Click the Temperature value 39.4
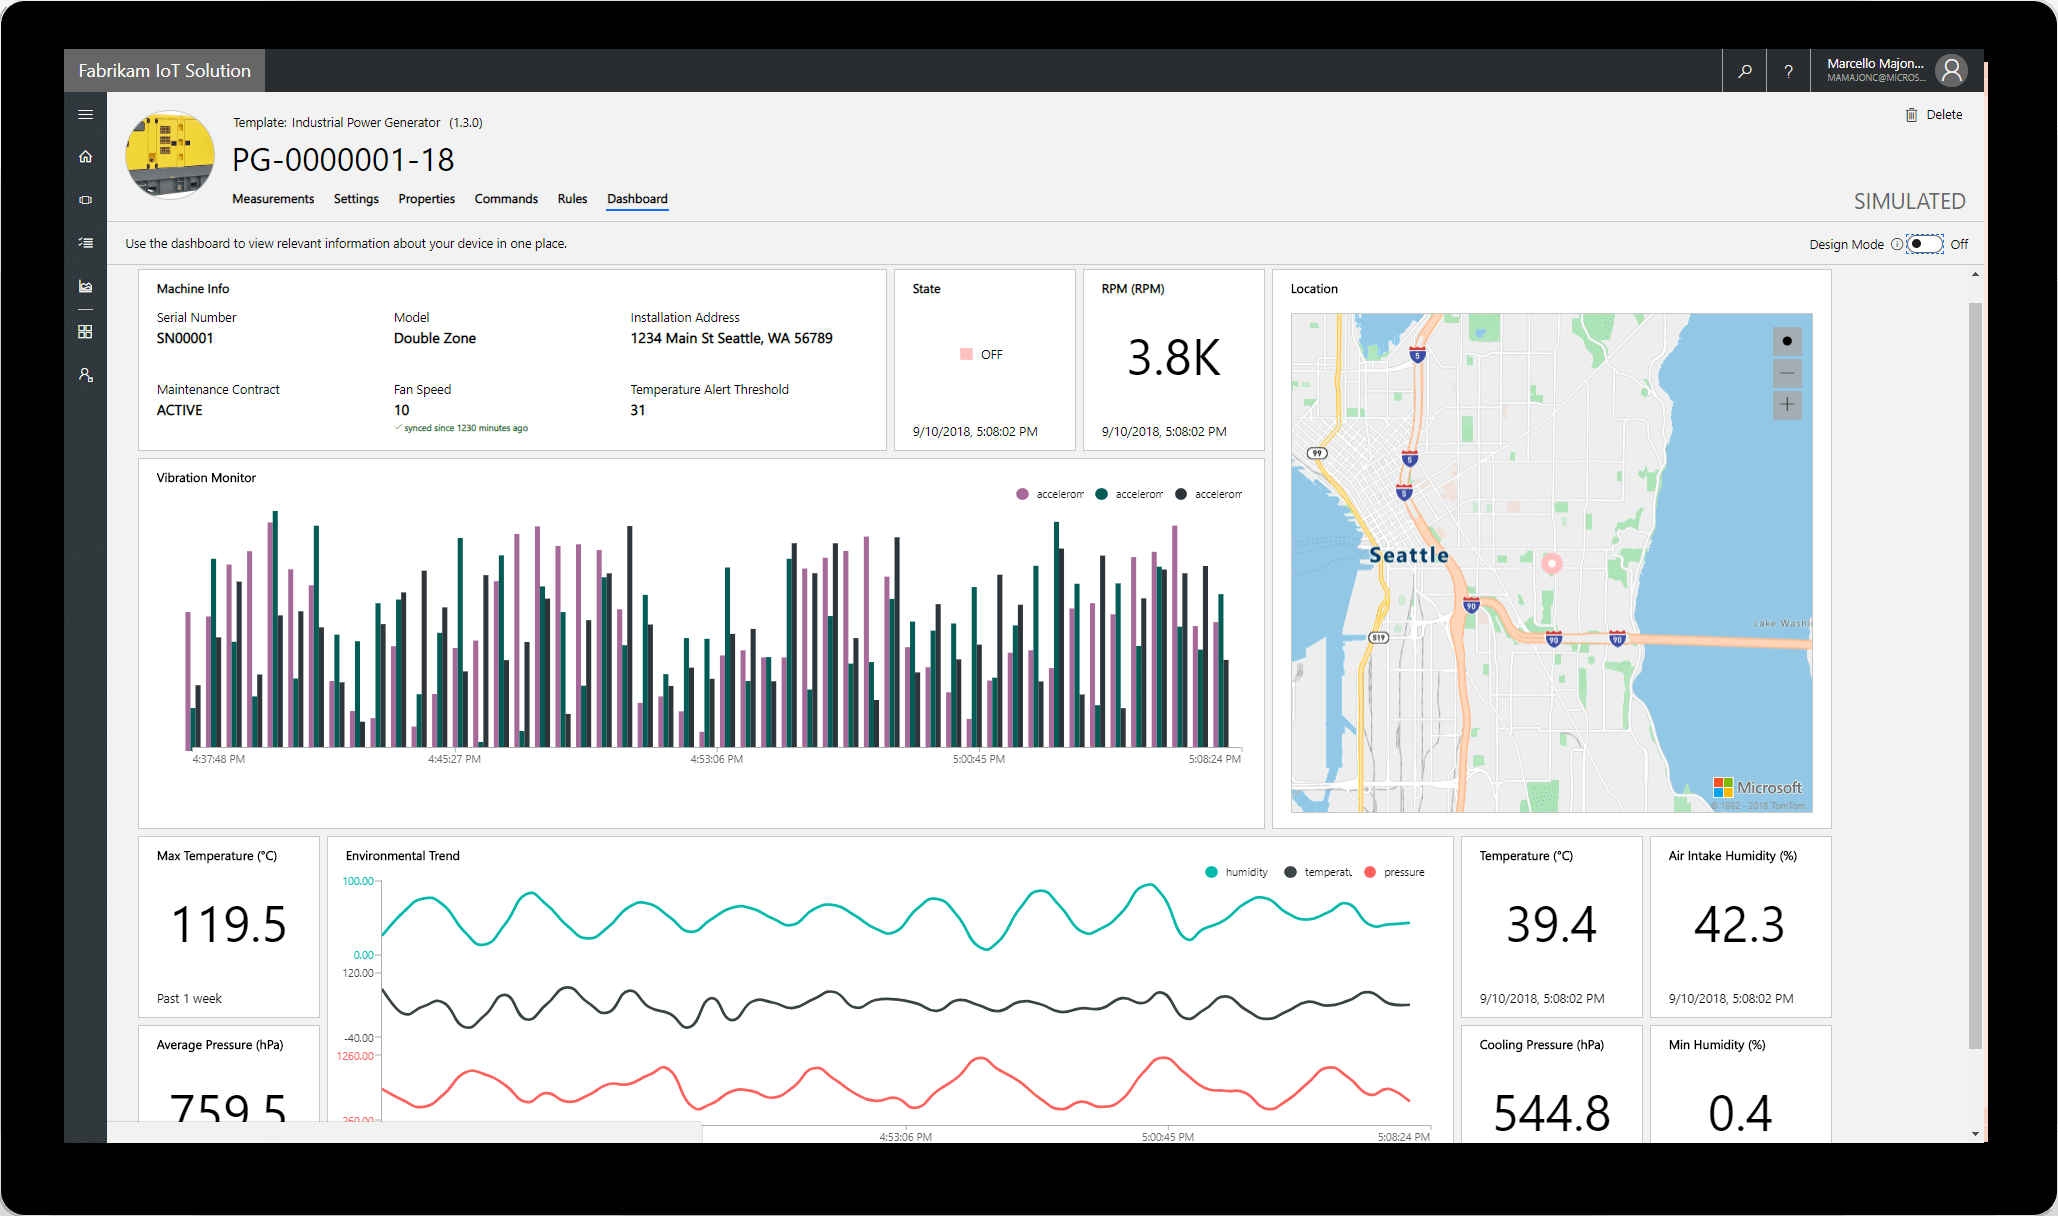Image resolution: width=2058 pixels, height=1216 pixels. (x=1552, y=924)
